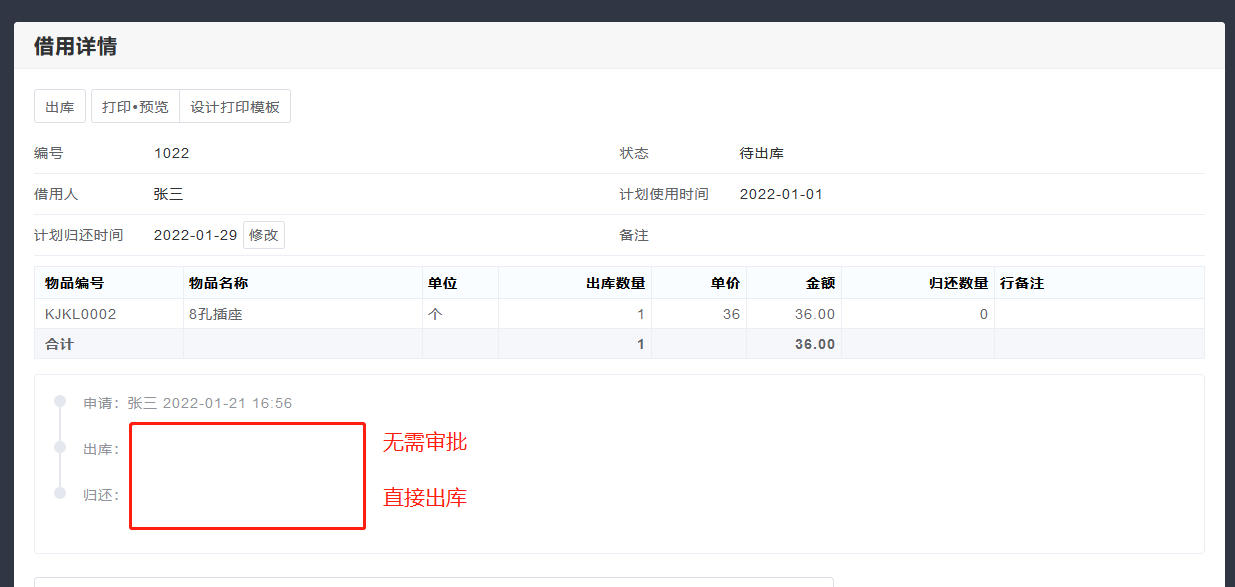The width and height of the screenshot is (1235, 587).
Task: Click the 出库数量 column header
Action: point(615,283)
